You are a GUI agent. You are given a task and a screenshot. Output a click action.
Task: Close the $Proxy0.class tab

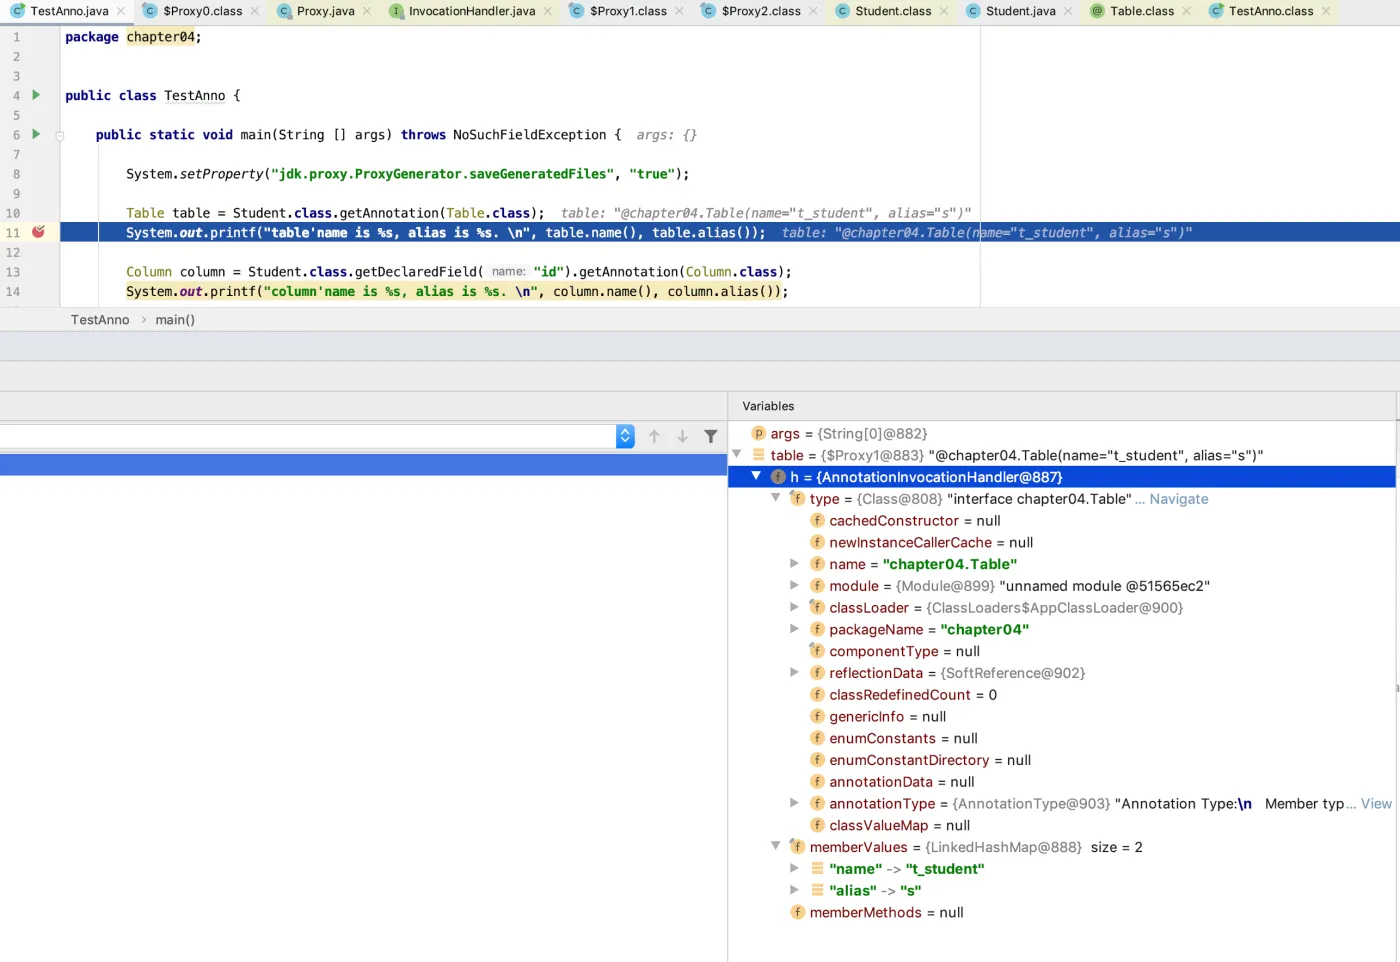tap(254, 11)
